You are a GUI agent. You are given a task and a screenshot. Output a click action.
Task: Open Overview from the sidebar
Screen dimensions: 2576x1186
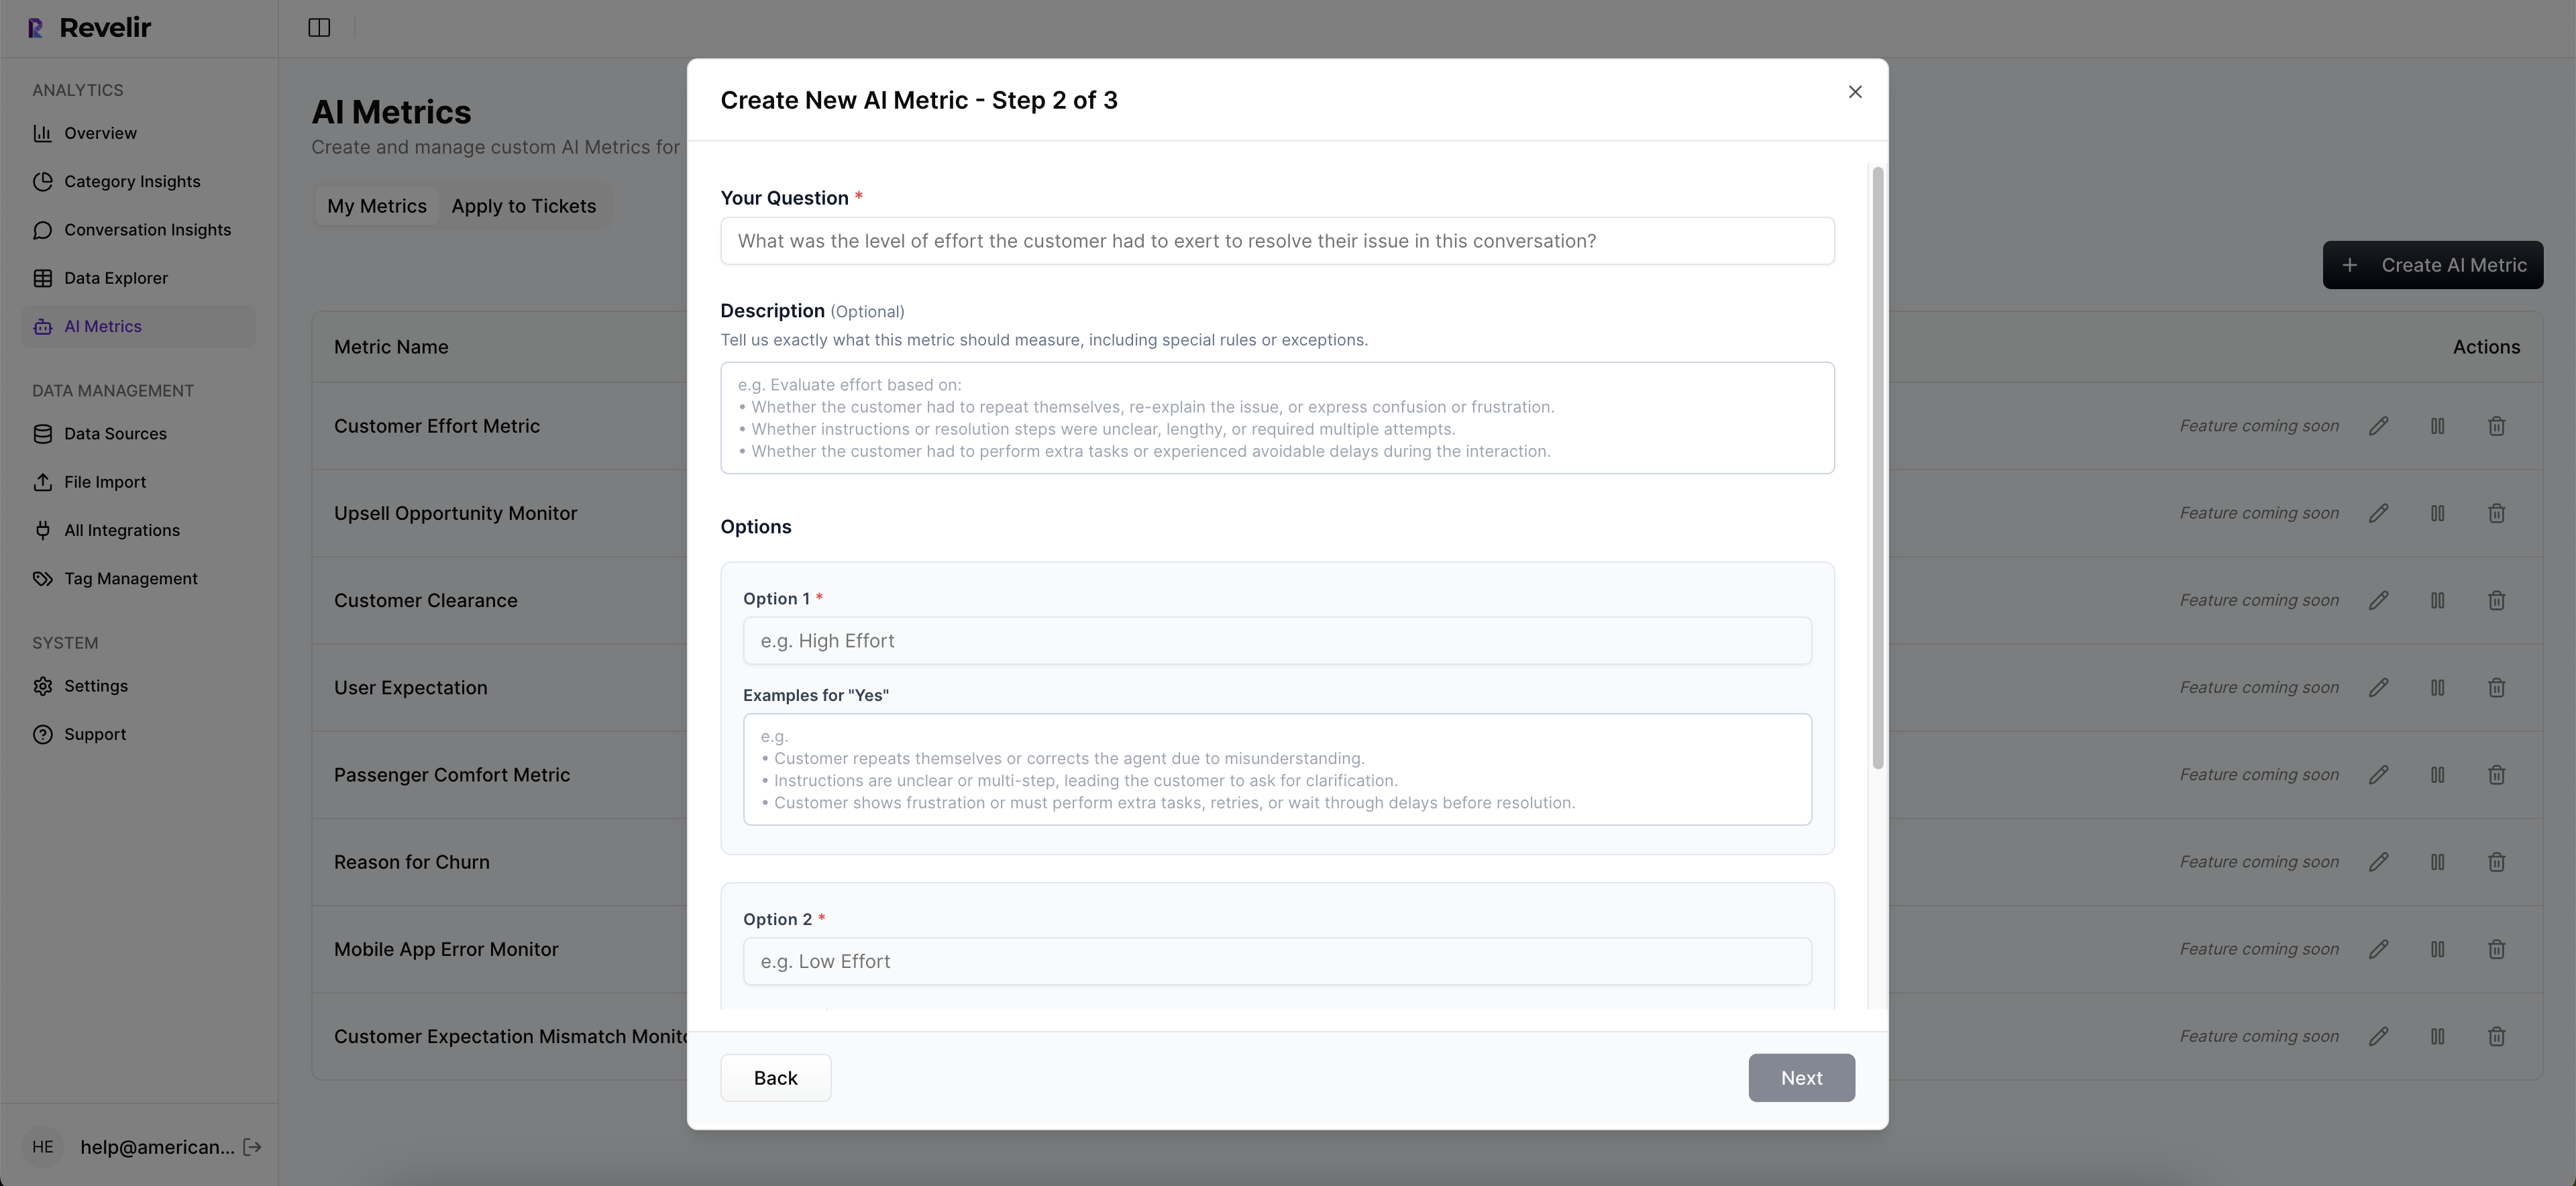pos(100,132)
